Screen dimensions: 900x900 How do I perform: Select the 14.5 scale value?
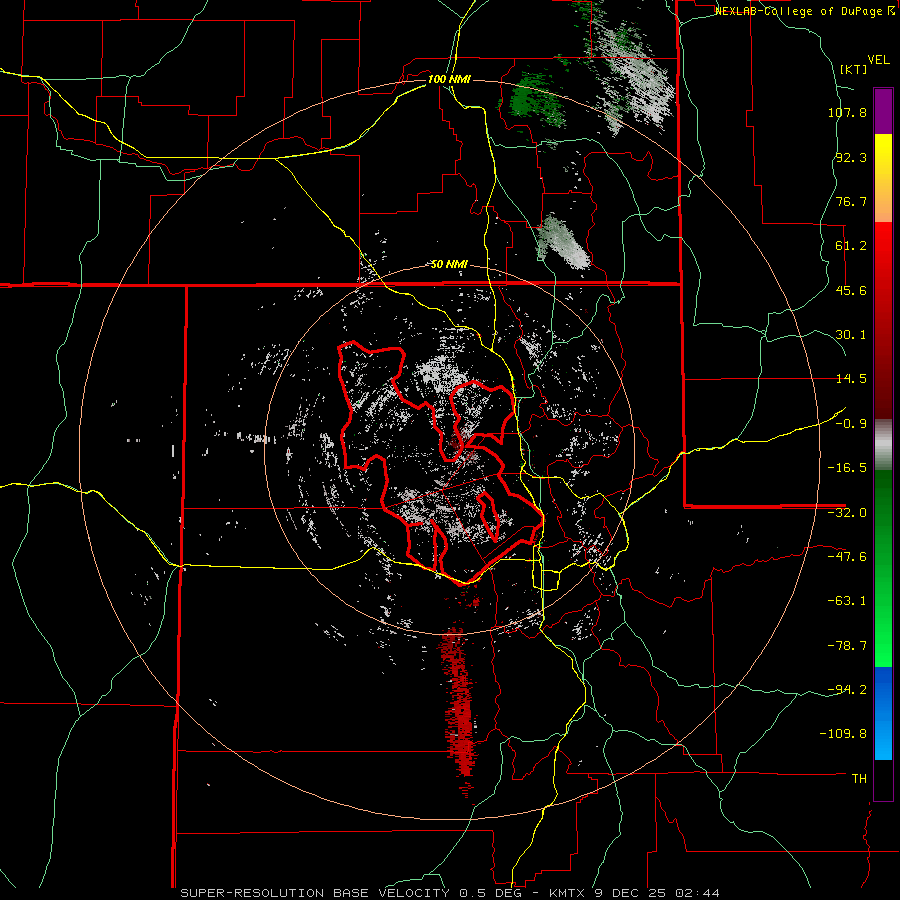851,379
